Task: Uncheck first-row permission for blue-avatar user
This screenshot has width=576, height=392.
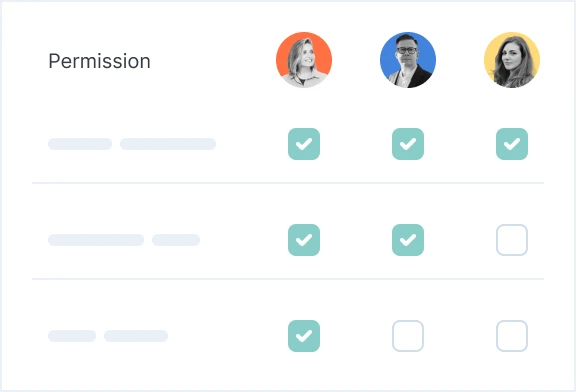Action: click(408, 144)
